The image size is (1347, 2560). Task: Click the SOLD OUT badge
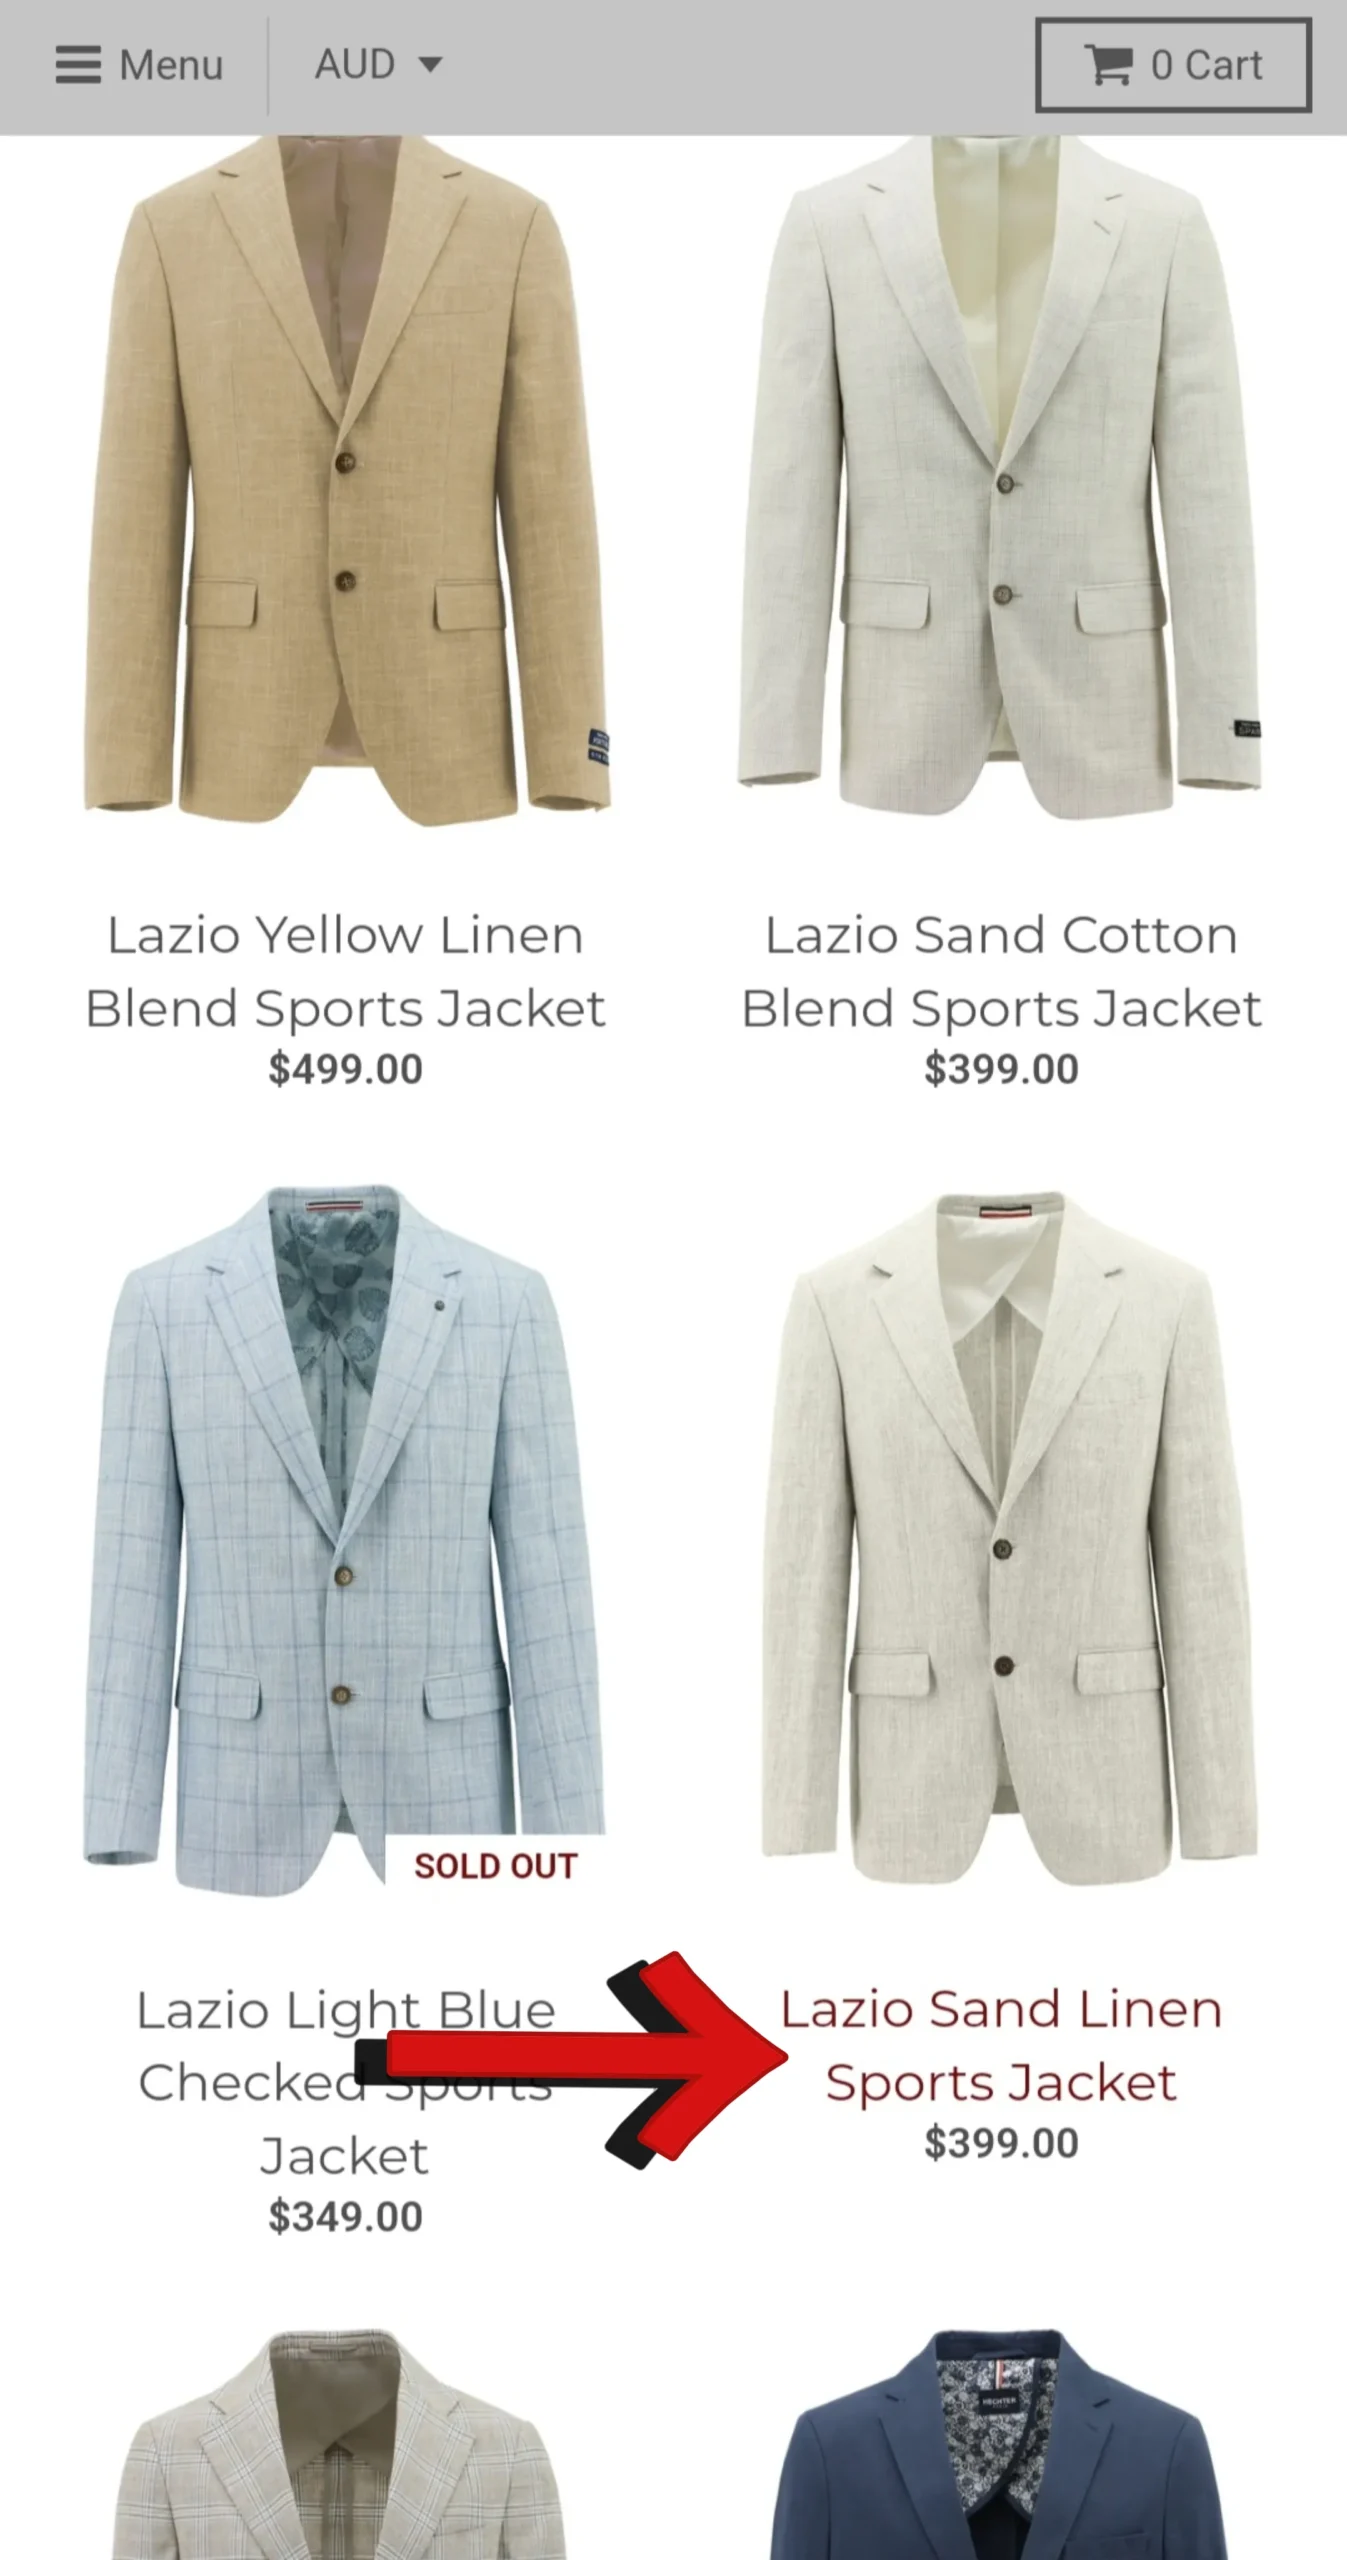click(496, 1866)
